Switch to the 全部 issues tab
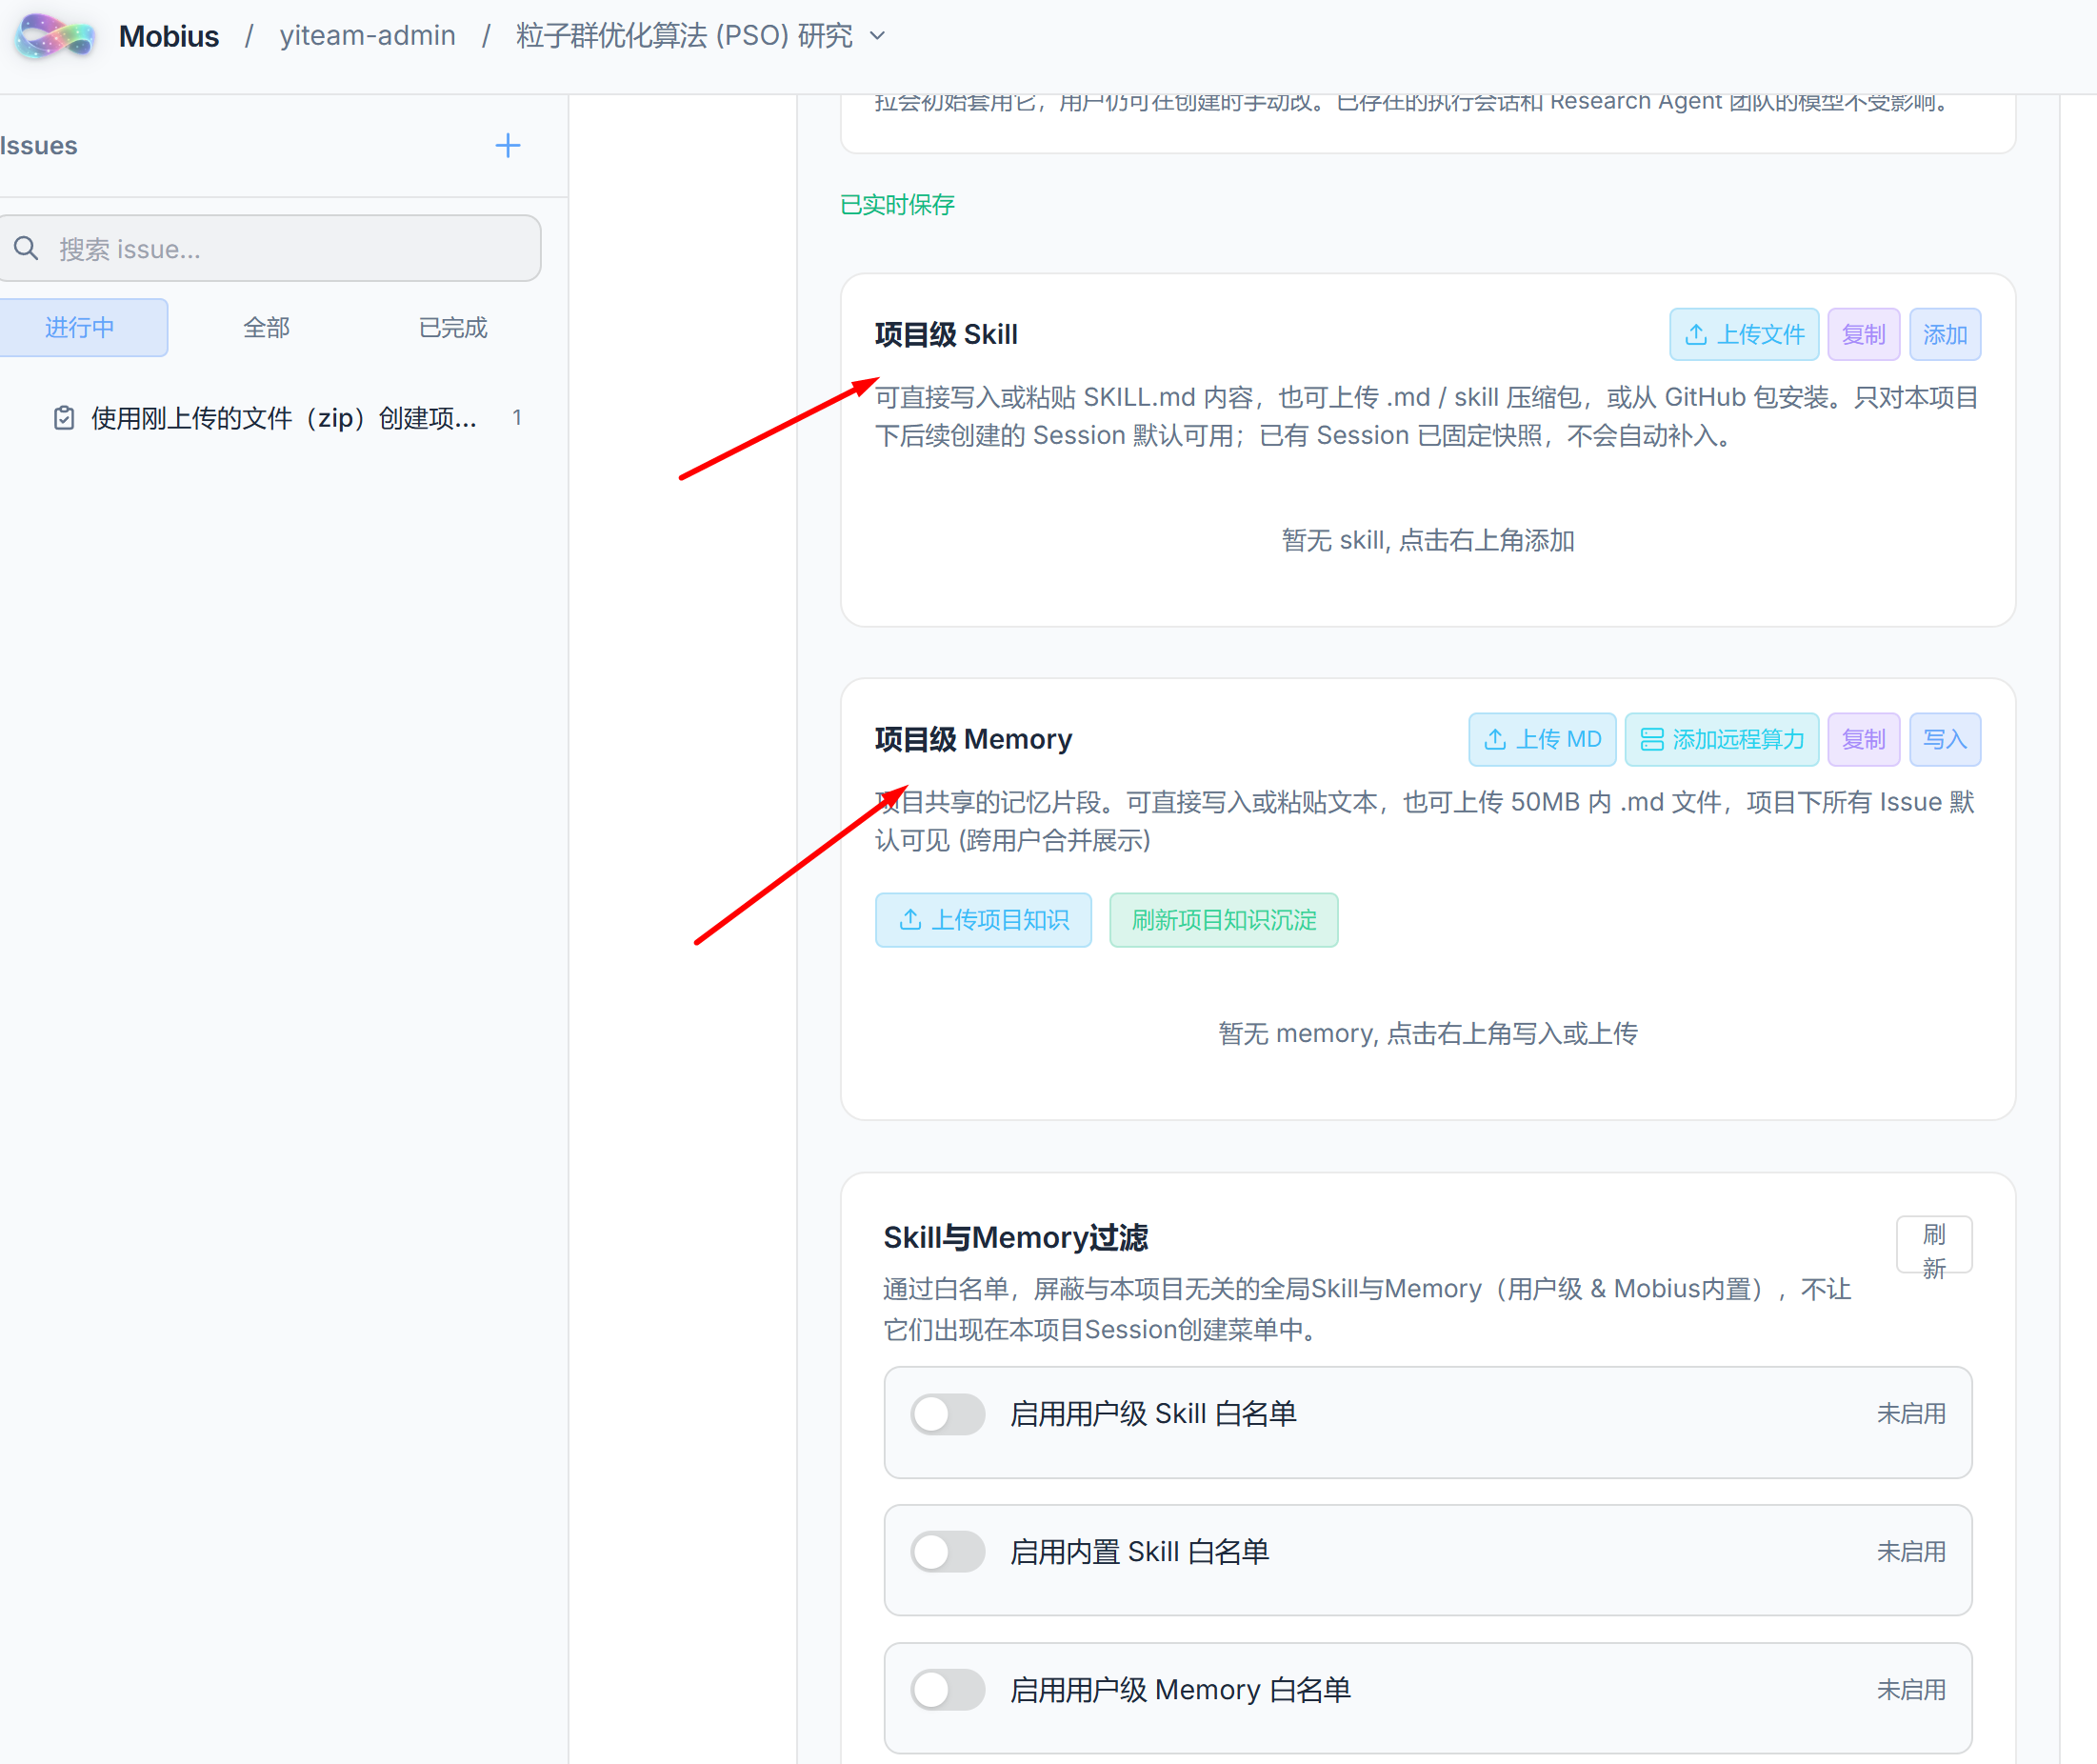 click(x=266, y=327)
